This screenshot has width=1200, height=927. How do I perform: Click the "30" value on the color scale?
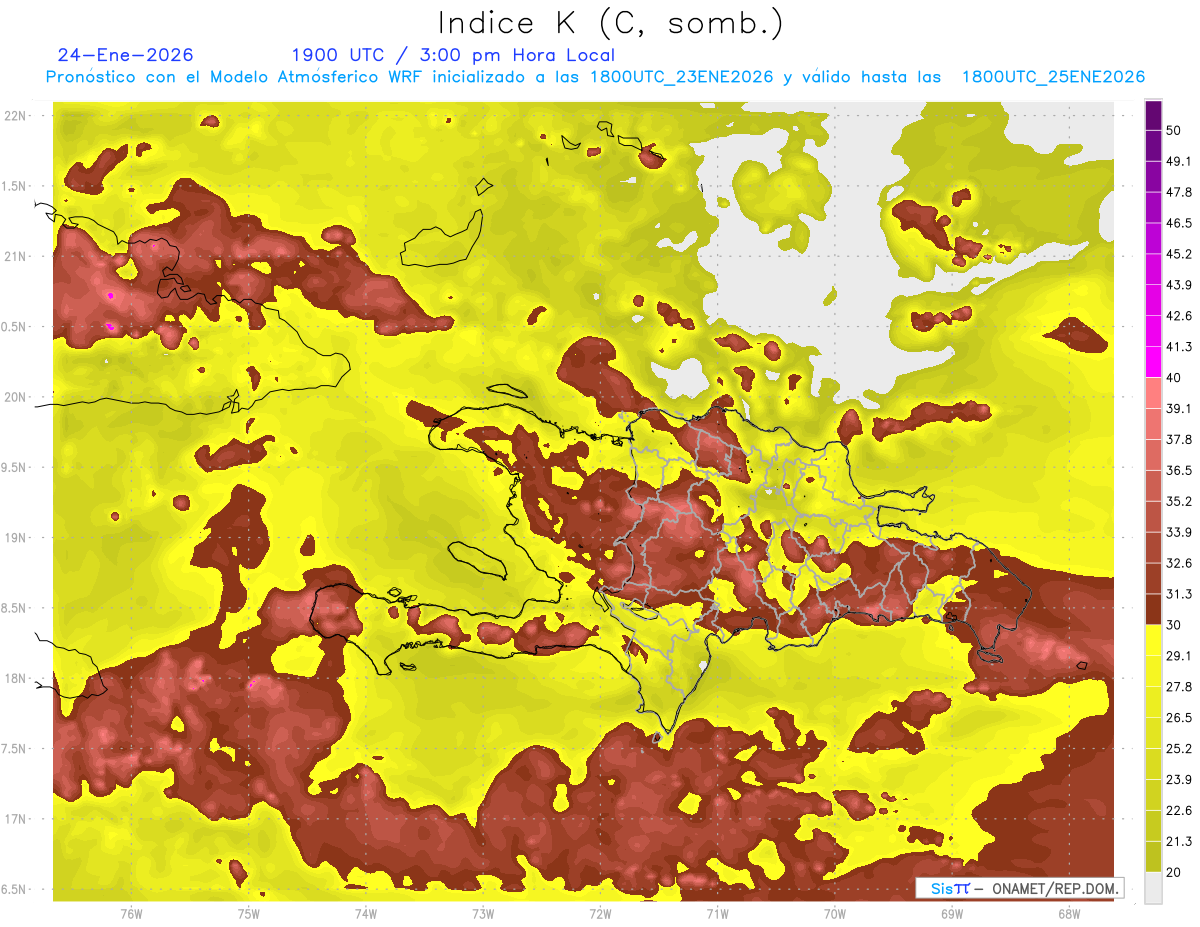pyautogui.click(x=1175, y=624)
